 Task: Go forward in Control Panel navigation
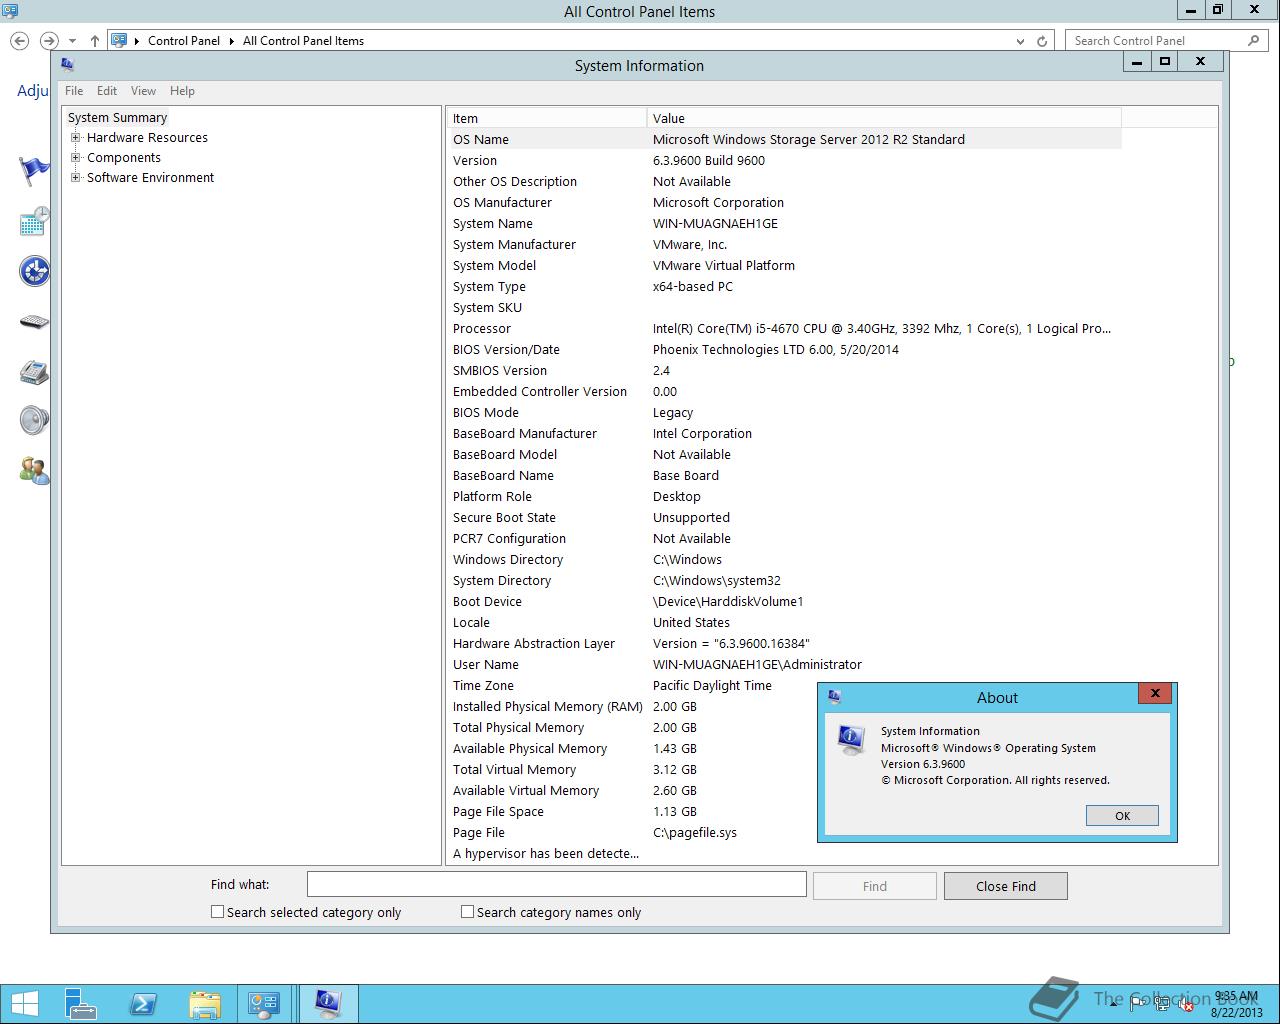click(x=49, y=41)
